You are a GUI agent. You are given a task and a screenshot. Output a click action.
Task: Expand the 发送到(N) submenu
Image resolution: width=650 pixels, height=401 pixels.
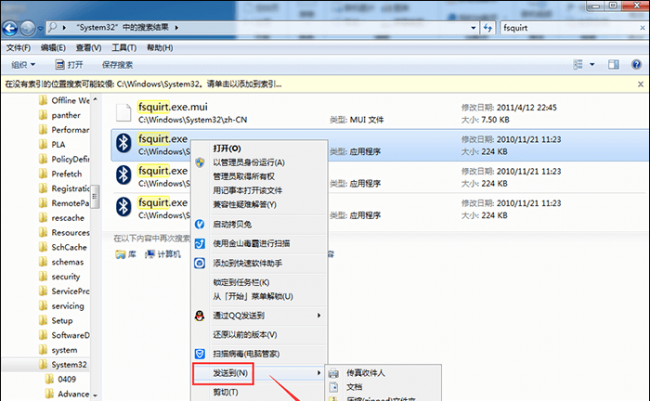259,373
